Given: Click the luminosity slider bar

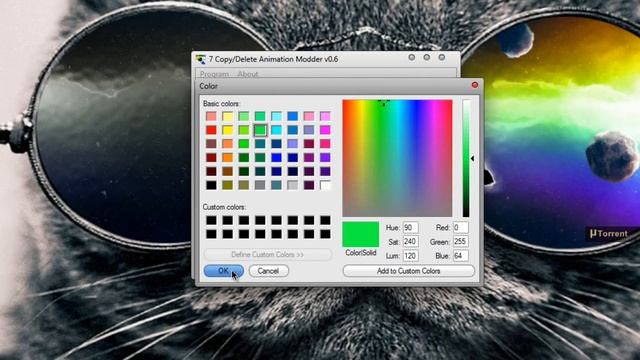Looking at the screenshot, I should (x=466, y=158).
